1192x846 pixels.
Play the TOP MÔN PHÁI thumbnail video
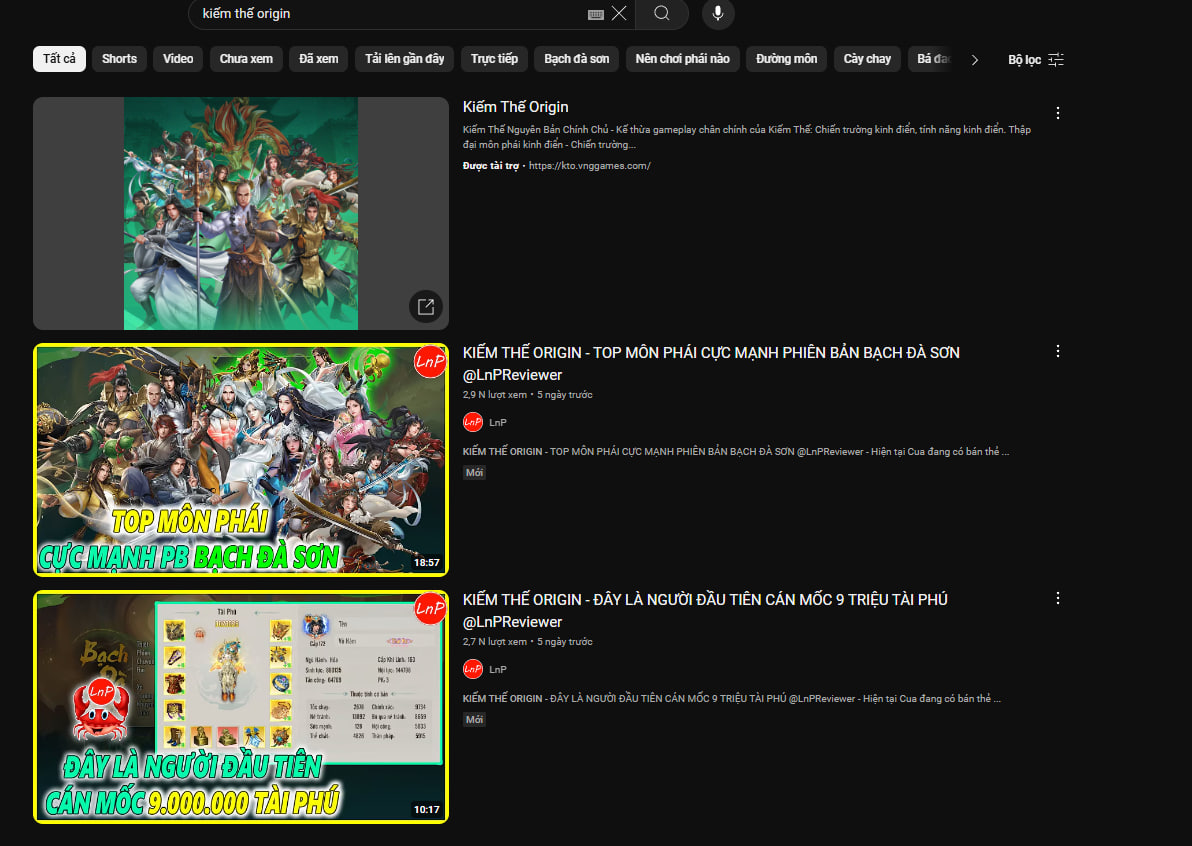[x=241, y=460]
